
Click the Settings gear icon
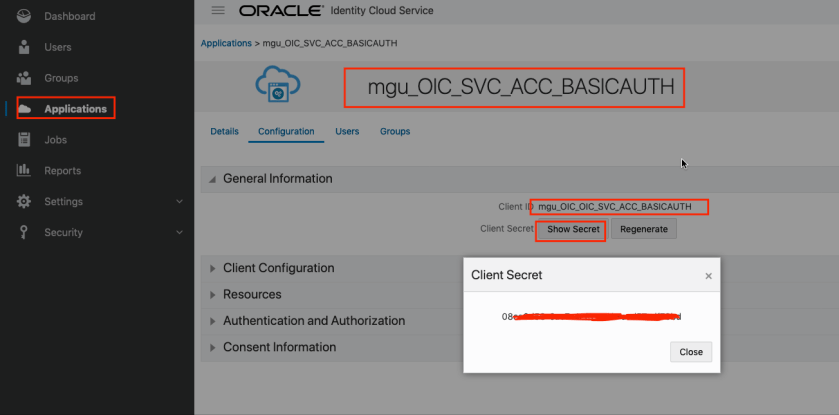point(24,202)
